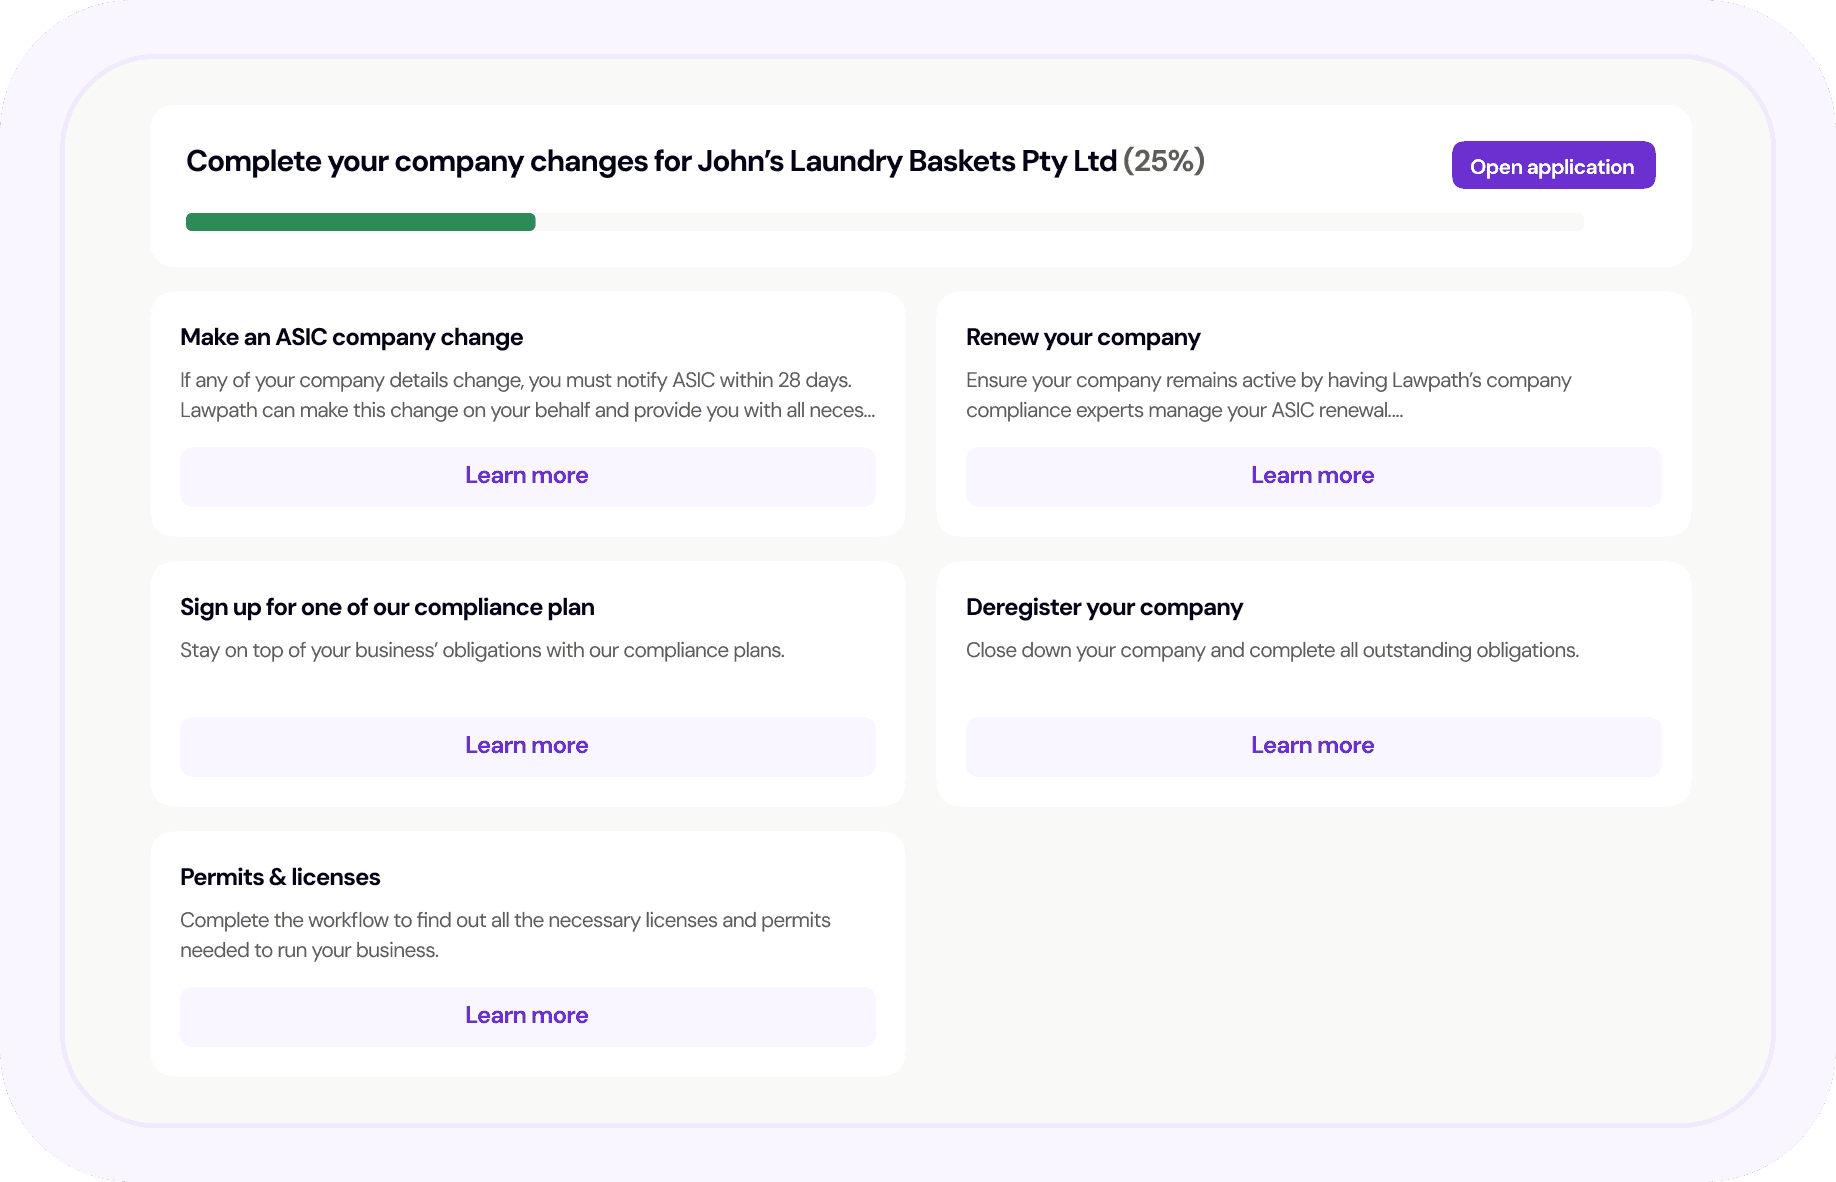Click the 'Stay on top of your business' obligations' text
The height and width of the screenshot is (1182, 1836).
click(x=482, y=651)
